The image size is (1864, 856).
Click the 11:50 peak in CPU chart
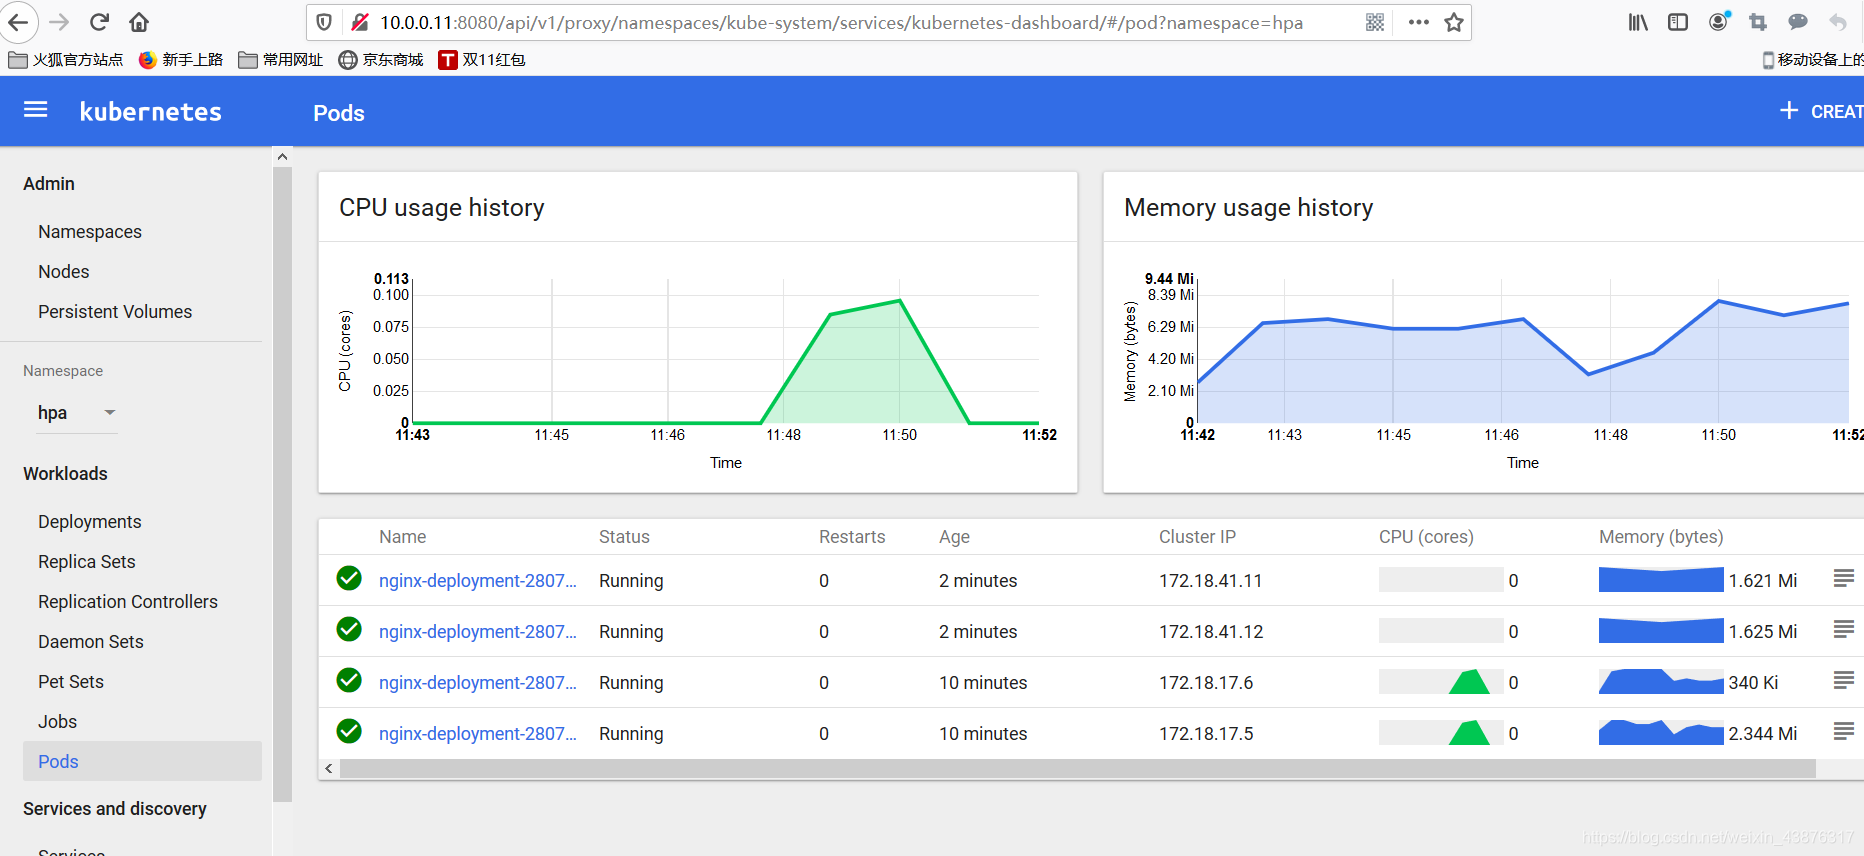[x=900, y=300]
